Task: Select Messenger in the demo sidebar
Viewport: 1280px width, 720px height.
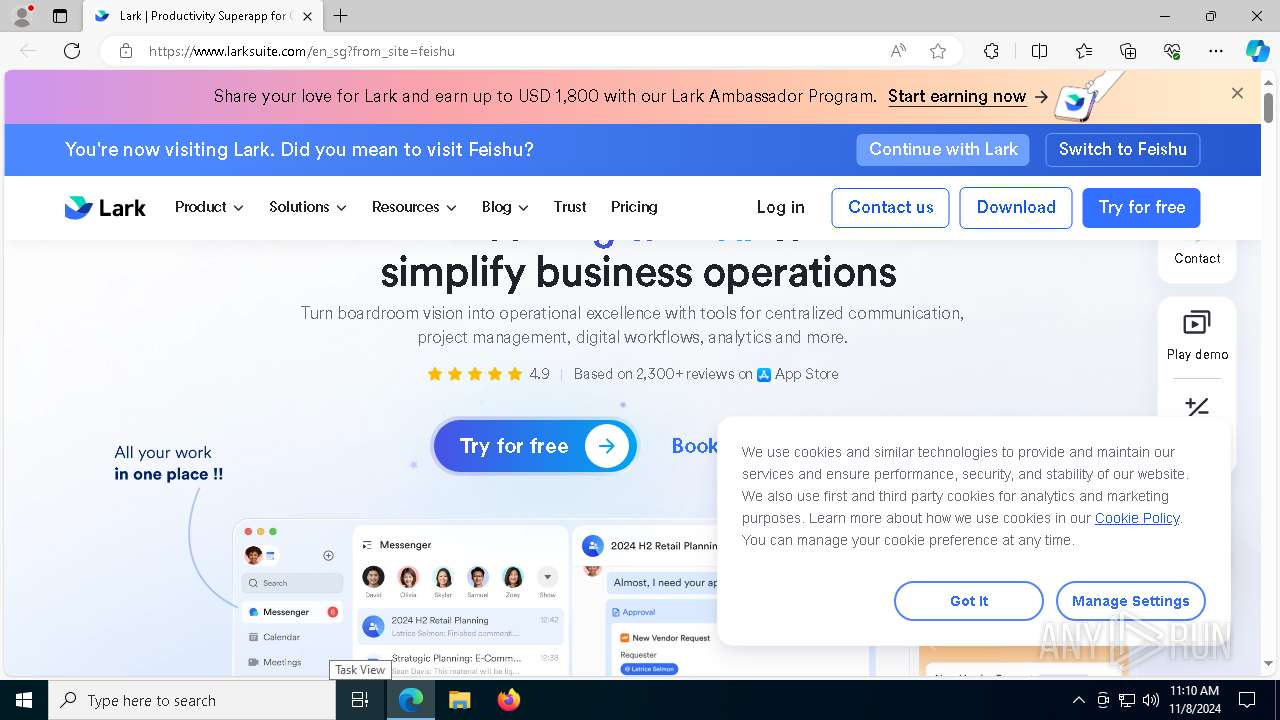Action: [292, 612]
